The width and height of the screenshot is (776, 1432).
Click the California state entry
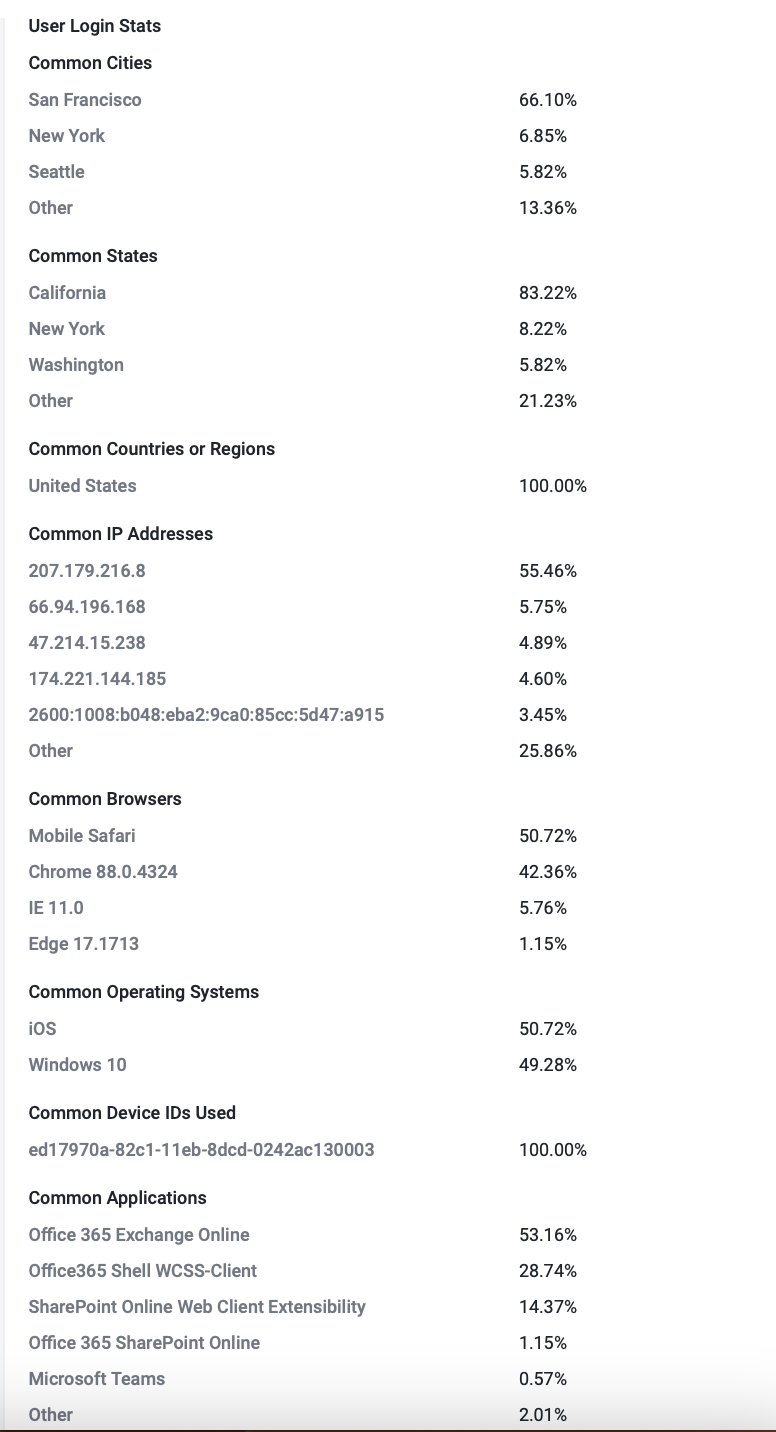point(67,293)
